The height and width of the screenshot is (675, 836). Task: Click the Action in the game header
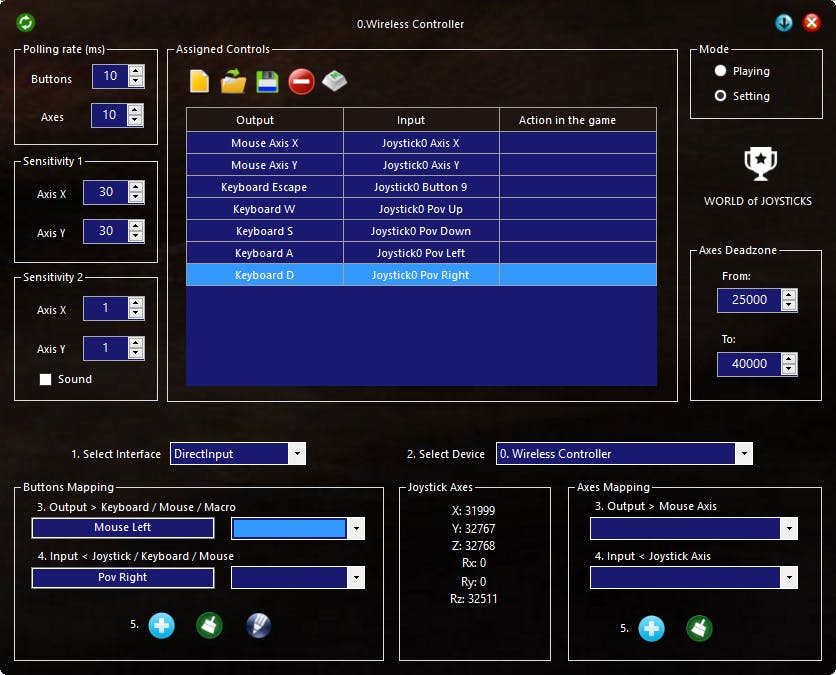point(578,120)
